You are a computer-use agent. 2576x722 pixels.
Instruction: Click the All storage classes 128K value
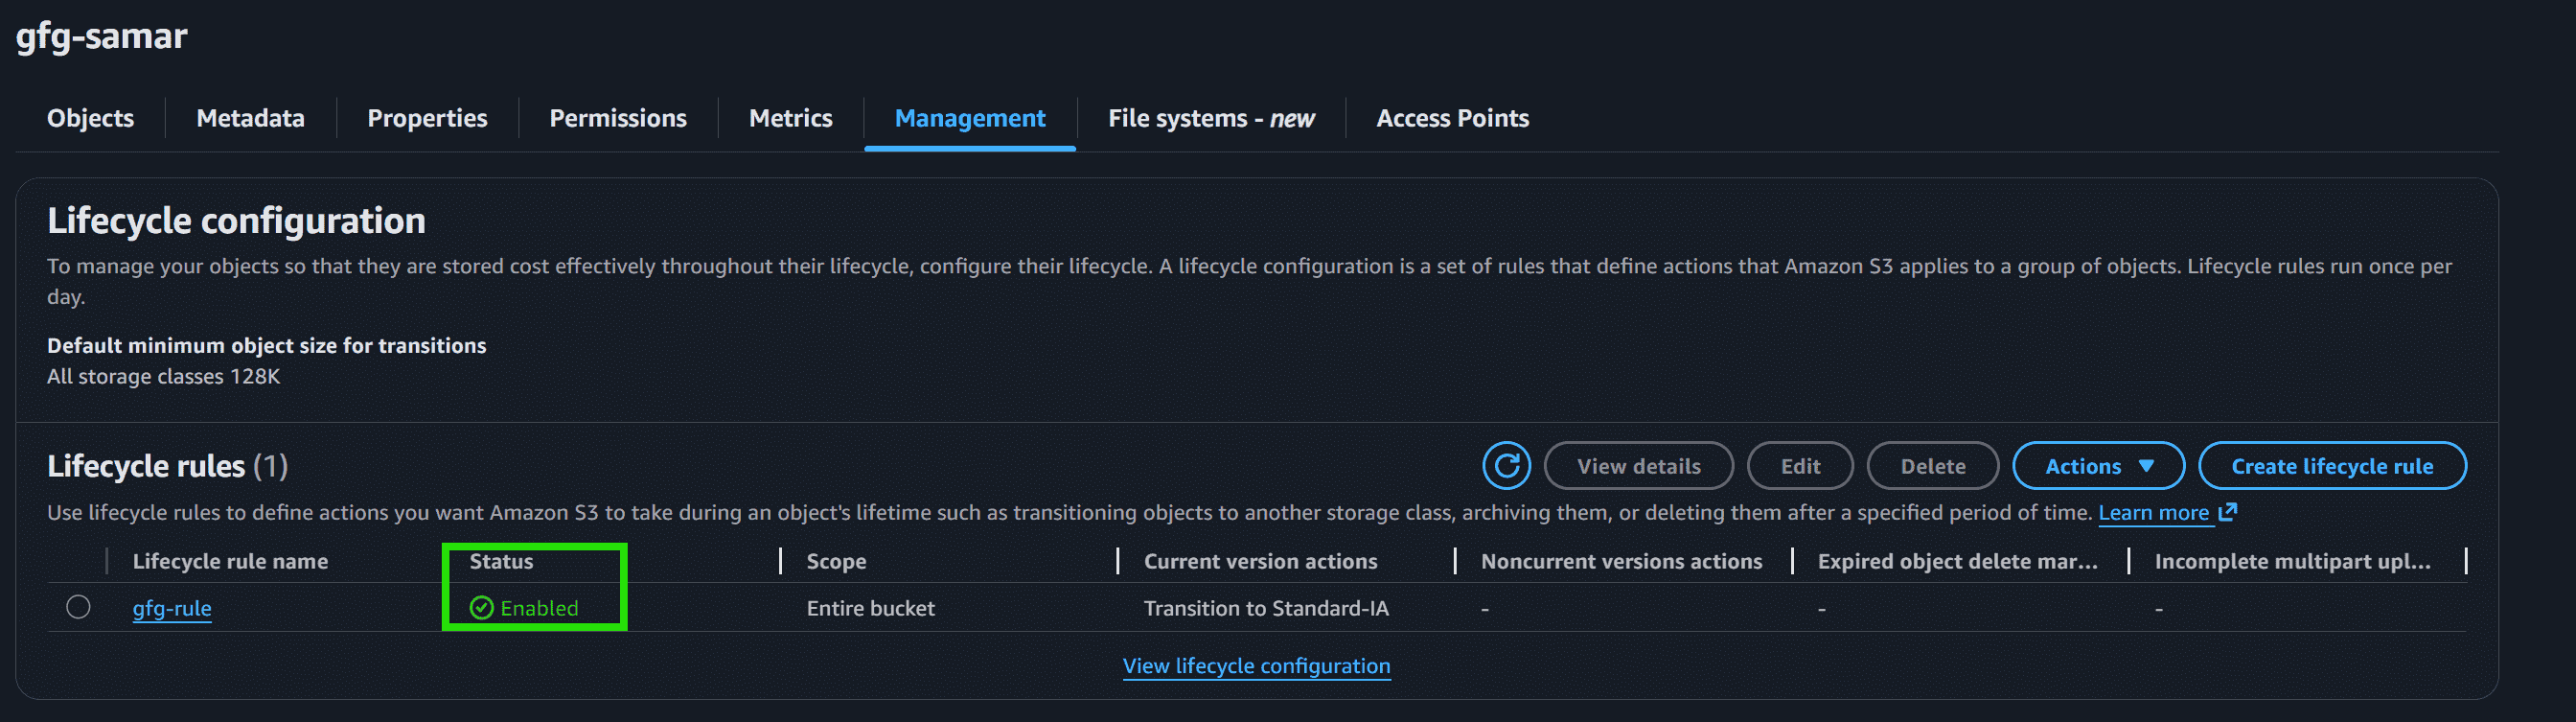(163, 376)
